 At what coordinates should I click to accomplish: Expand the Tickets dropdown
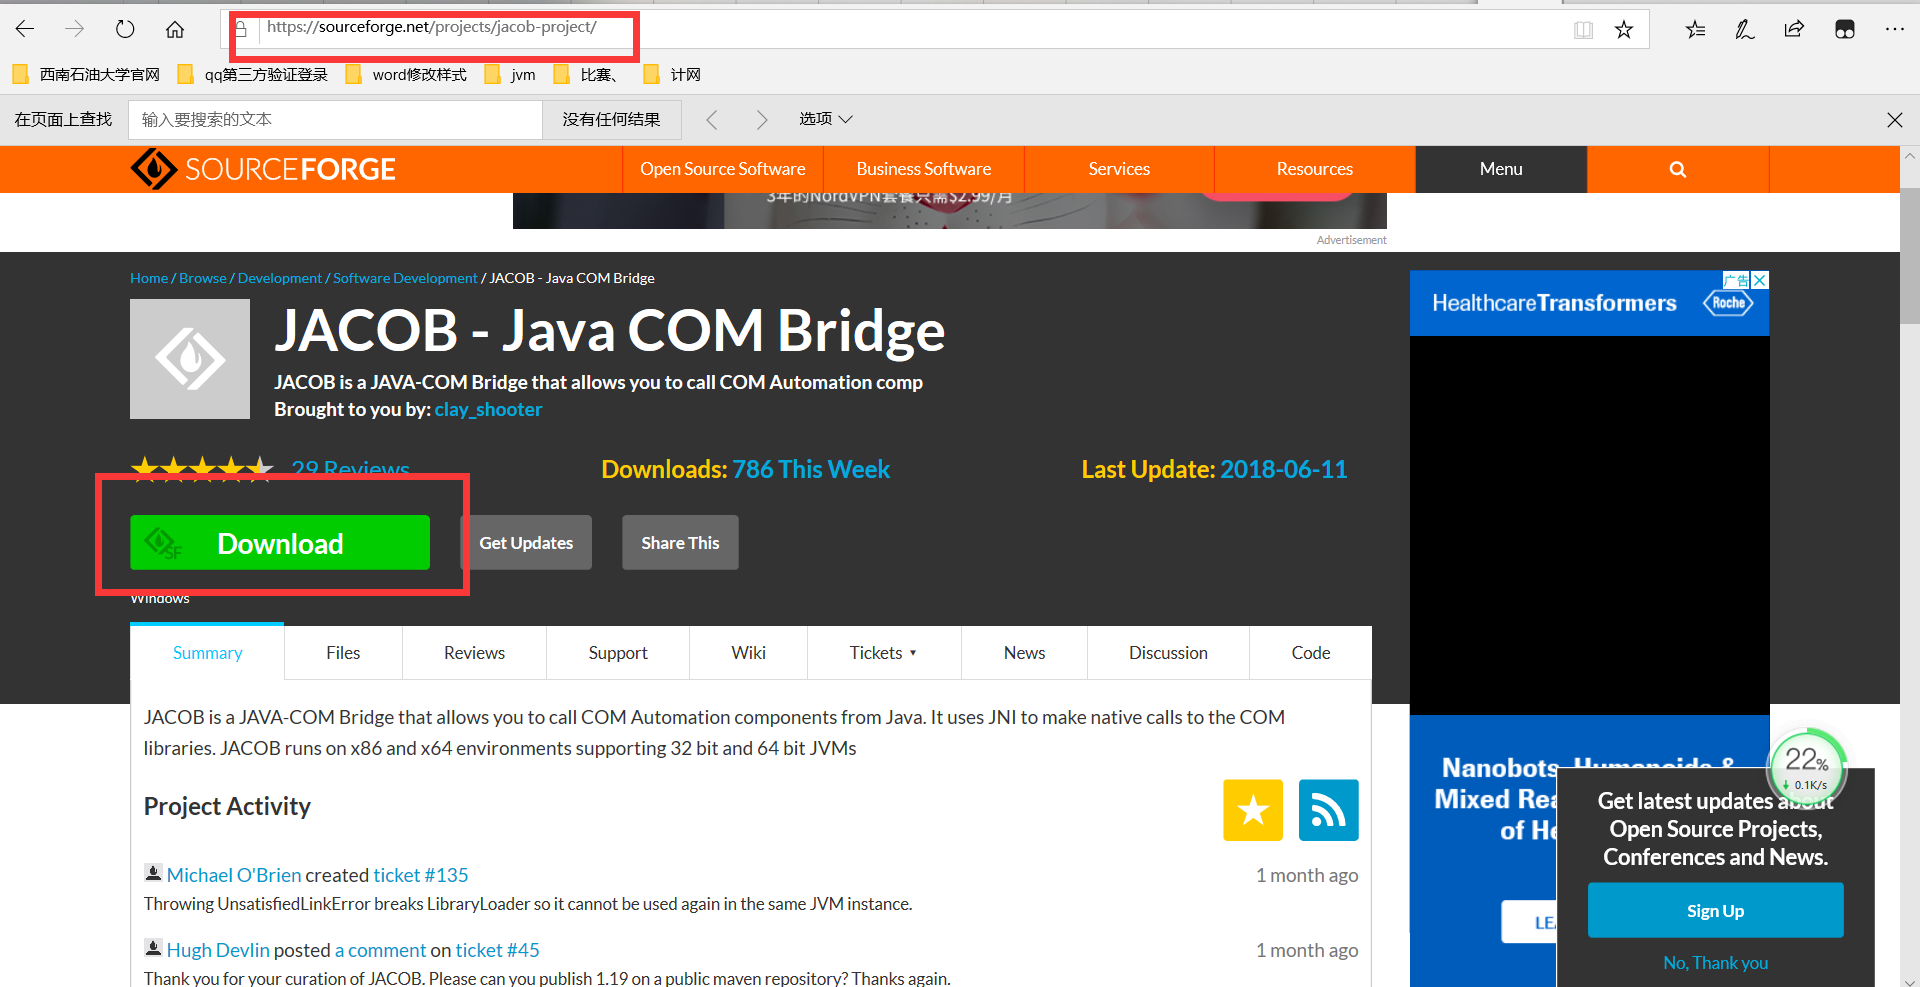(883, 652)
